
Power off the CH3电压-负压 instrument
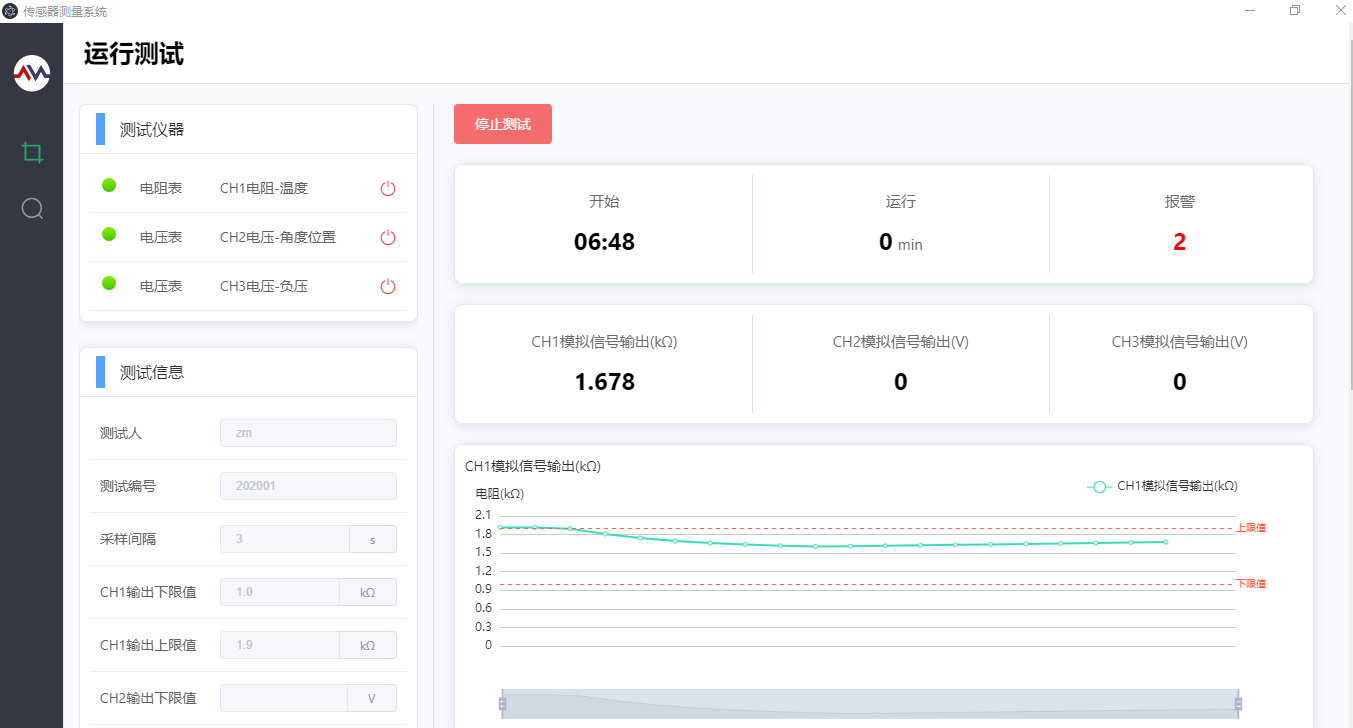[x=388, y=286]
